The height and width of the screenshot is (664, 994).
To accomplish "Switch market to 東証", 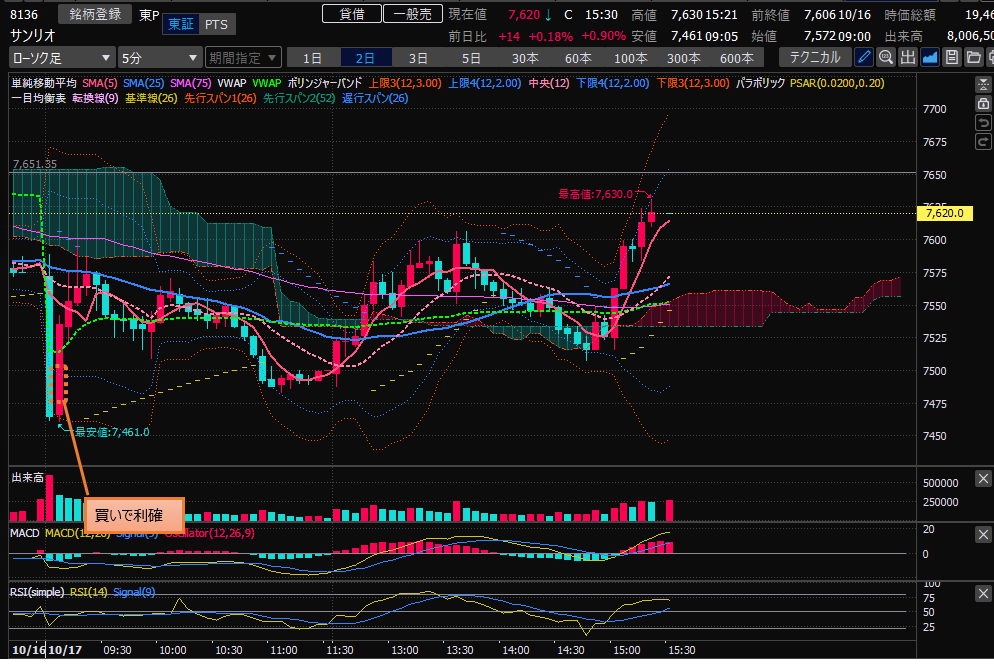I will [x=181, y=23].
